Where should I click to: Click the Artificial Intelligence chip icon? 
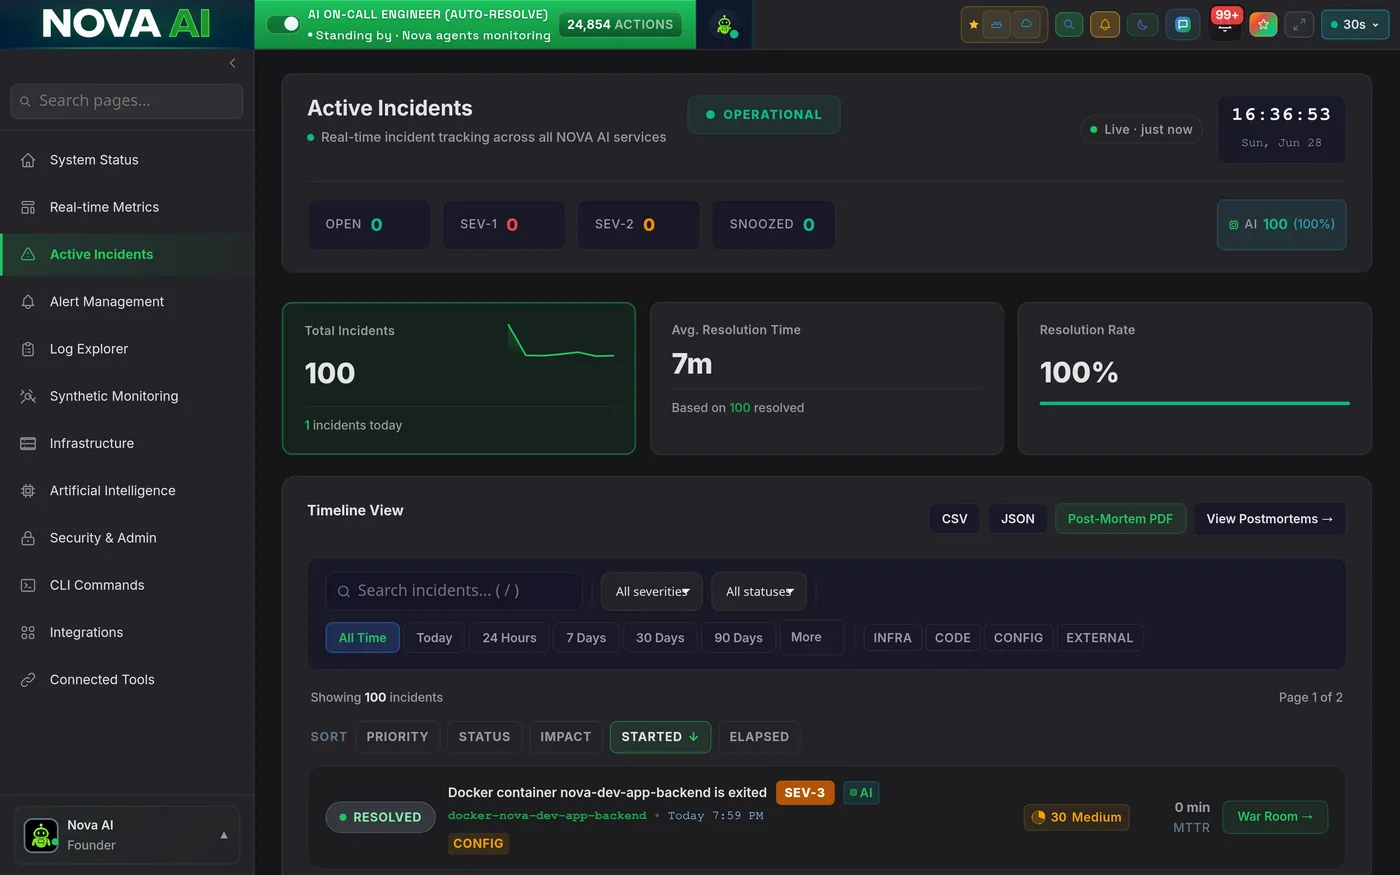click(x=28, y=491)
